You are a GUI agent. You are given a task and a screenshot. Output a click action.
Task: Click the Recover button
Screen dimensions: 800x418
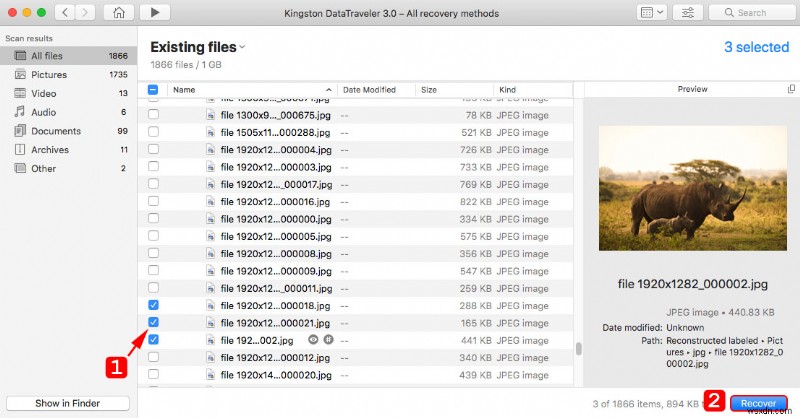(758, 403)
